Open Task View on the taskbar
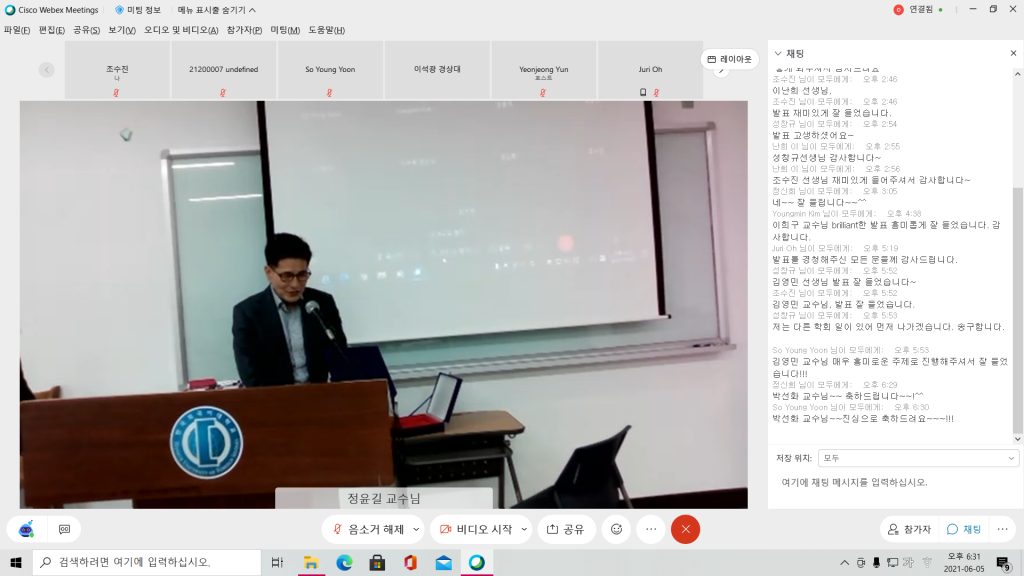Viewport: 1024px width, 576px height. tap(277, 562)
